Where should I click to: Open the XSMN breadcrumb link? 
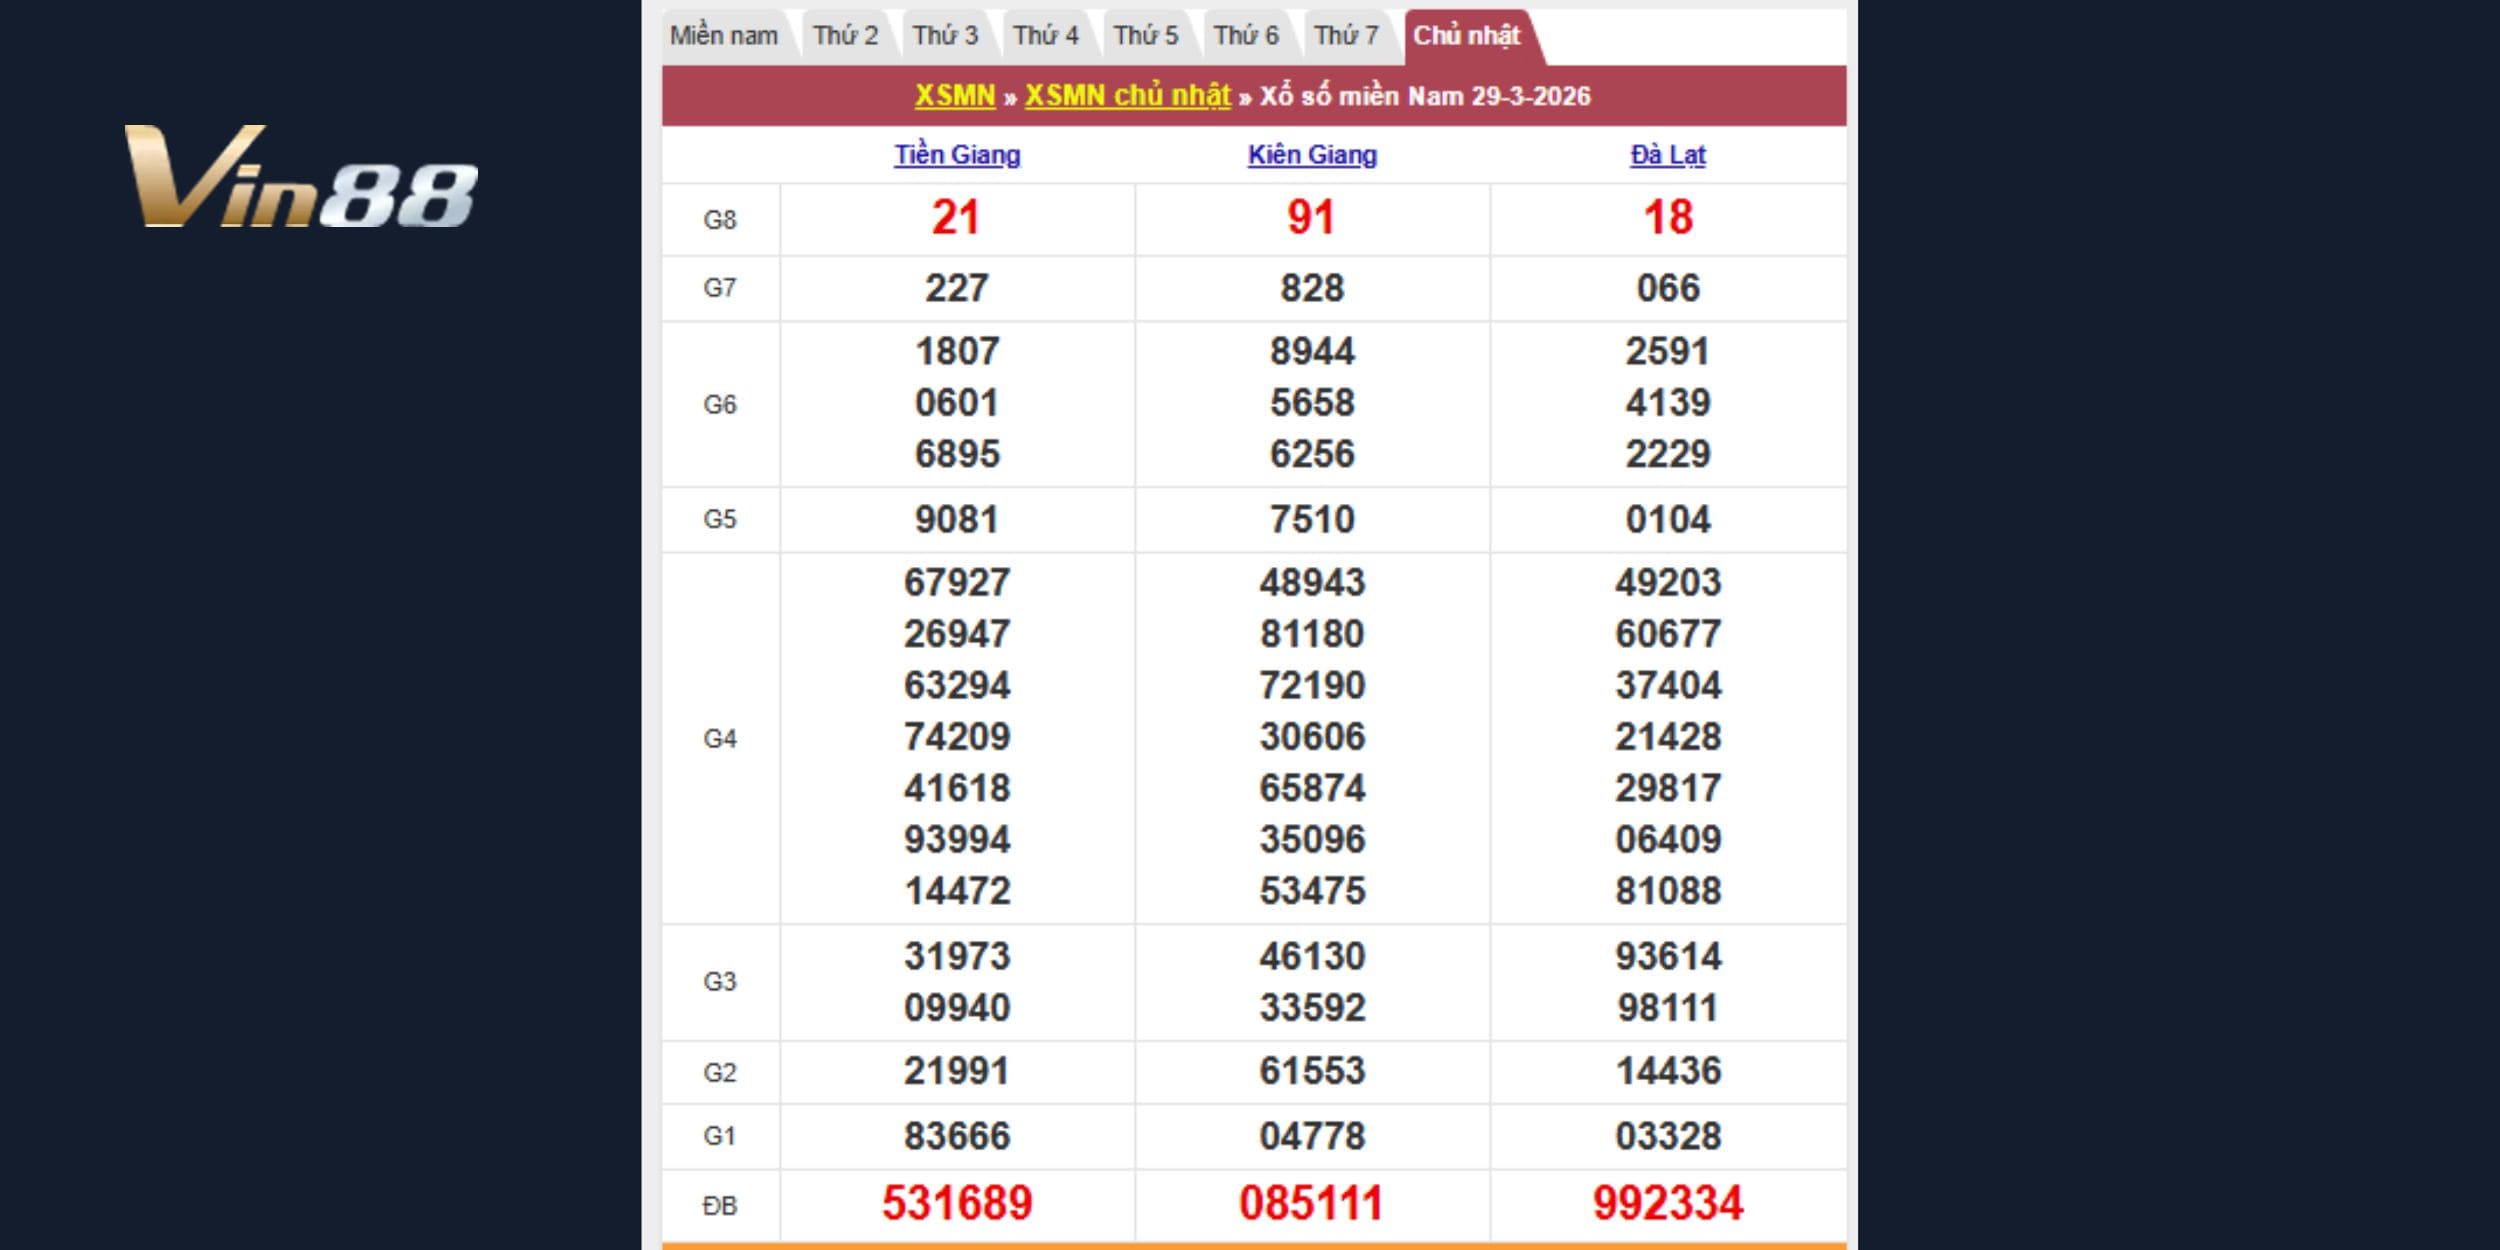click(955, 96)
